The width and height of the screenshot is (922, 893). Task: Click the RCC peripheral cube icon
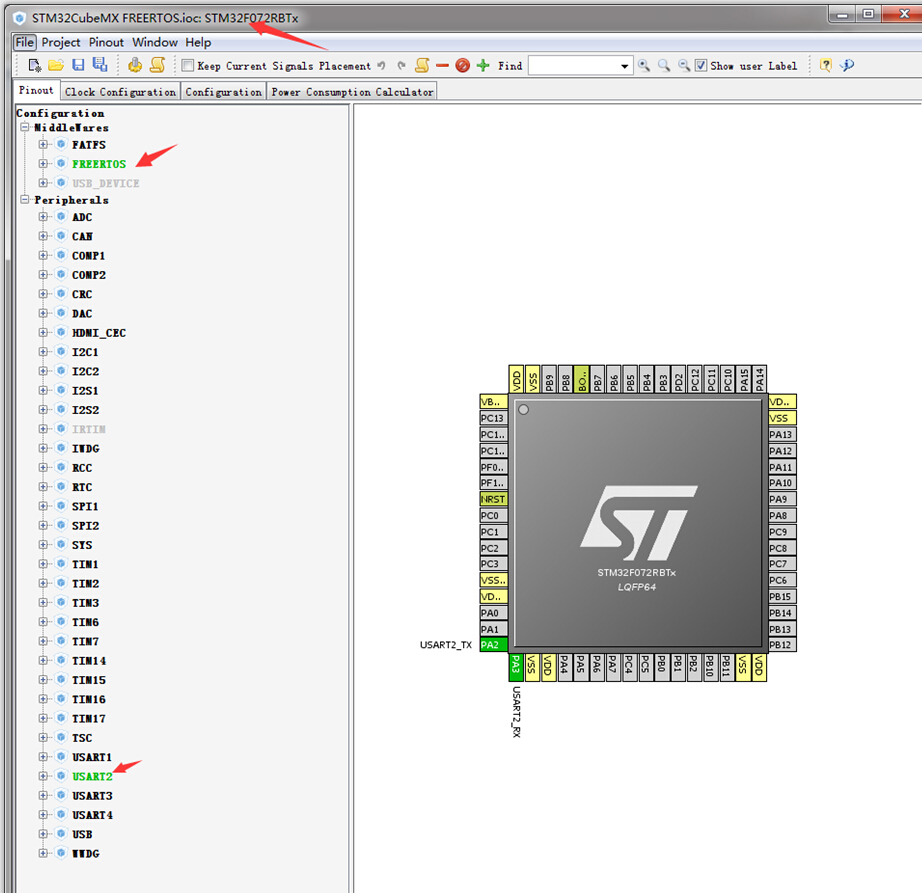pos(61,467)
